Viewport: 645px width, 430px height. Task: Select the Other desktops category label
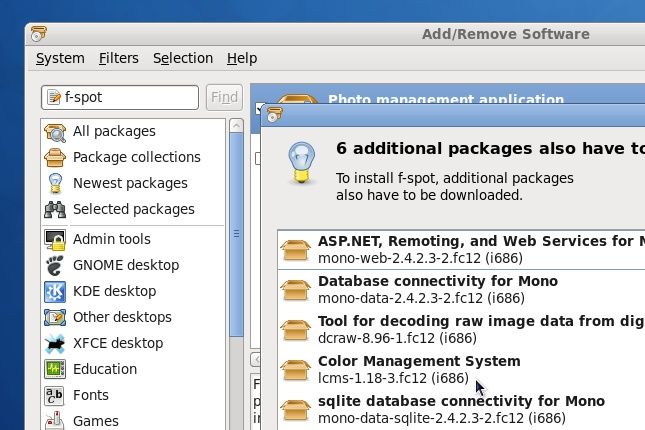pos(122,317)
